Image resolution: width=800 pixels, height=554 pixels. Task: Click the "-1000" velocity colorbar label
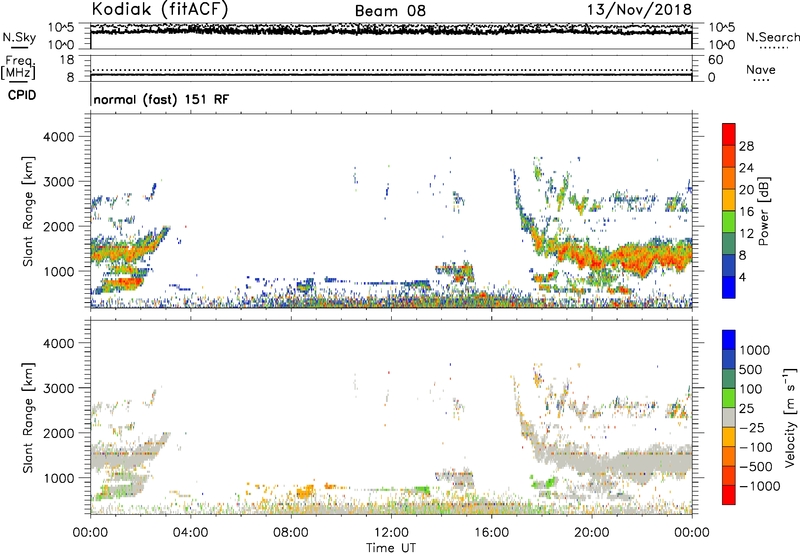[759, 486]
